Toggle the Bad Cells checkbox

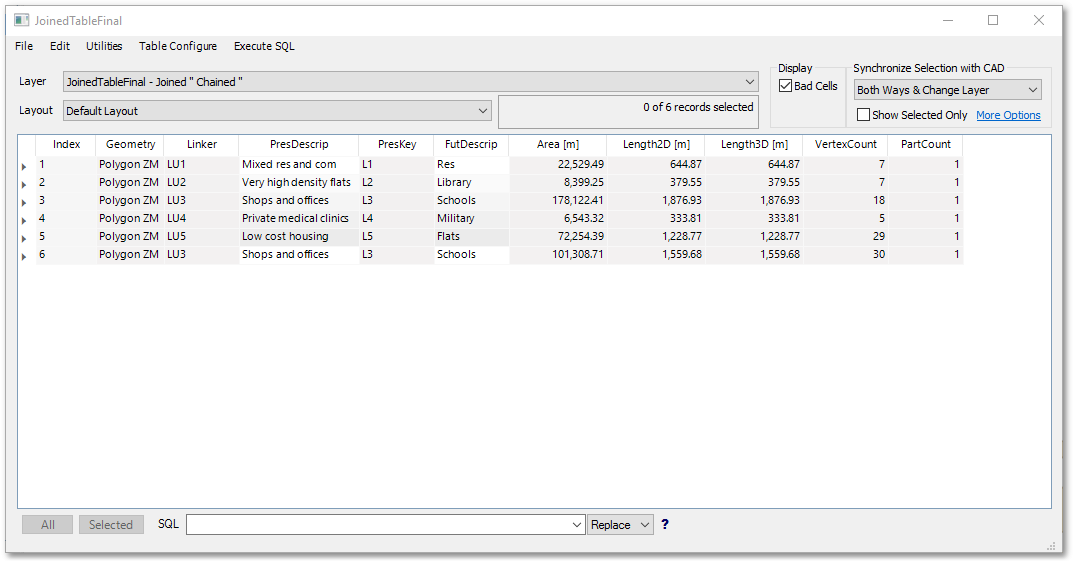pyautogui.click(x=786, y=86)
